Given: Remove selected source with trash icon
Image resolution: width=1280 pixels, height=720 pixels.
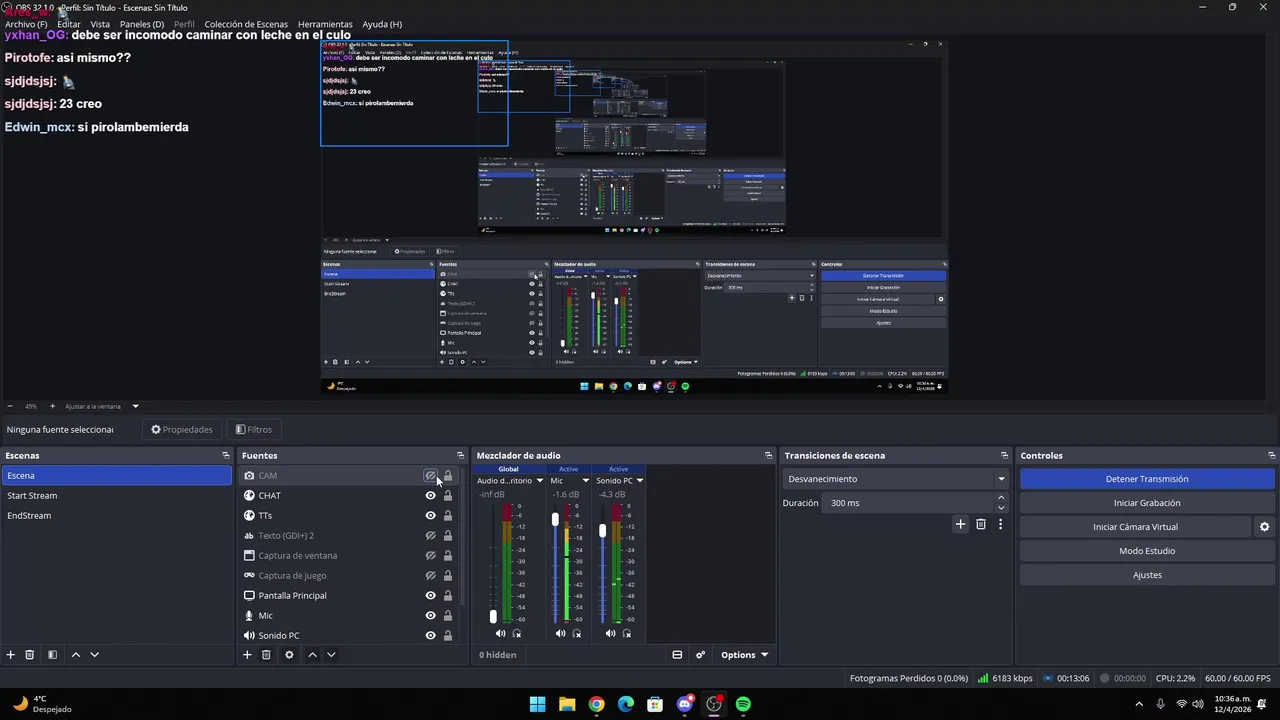Looking at the screenshot, I should (266, 655).
